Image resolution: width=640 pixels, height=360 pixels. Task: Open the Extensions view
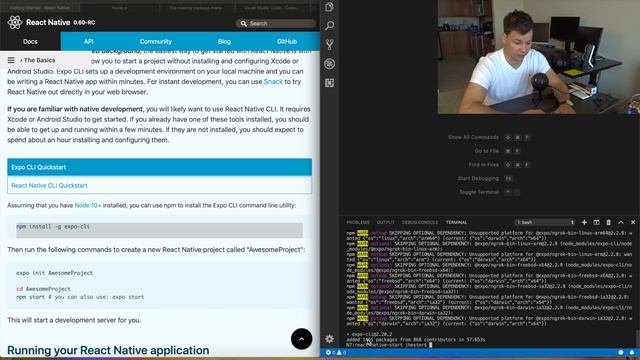click(329, 83)
